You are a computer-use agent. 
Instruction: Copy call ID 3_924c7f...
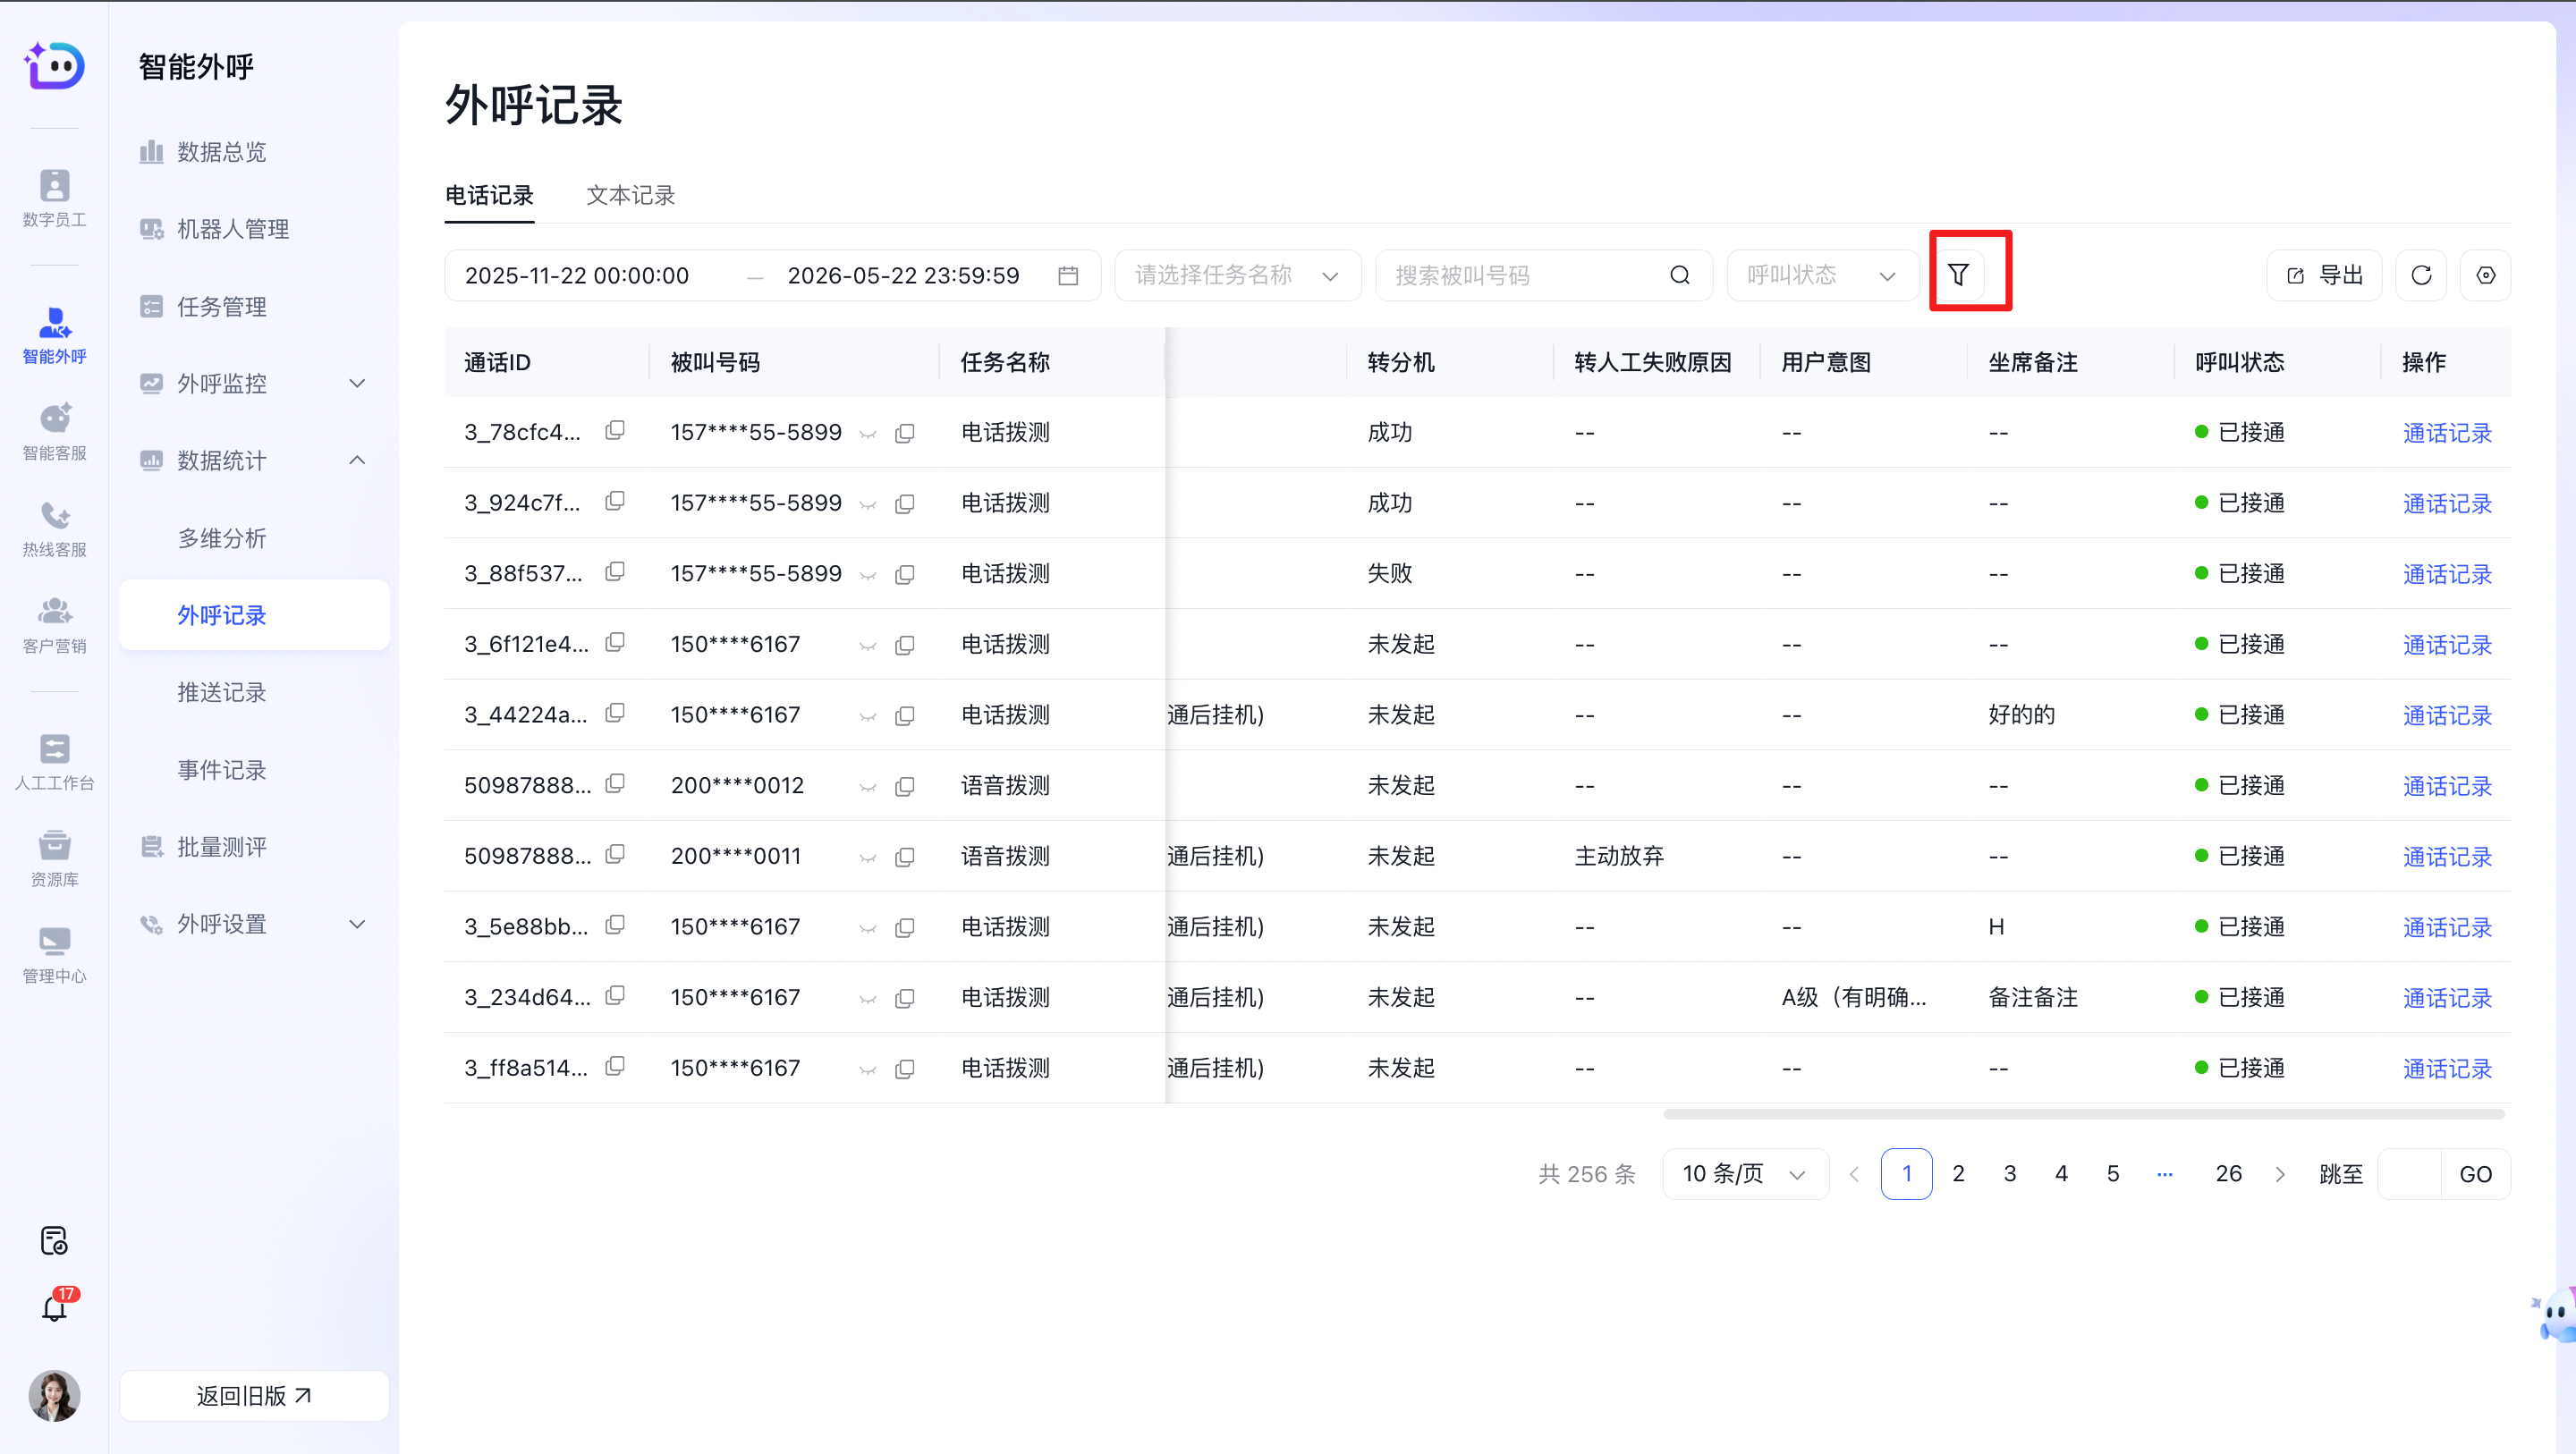click(x=615, y=501)
